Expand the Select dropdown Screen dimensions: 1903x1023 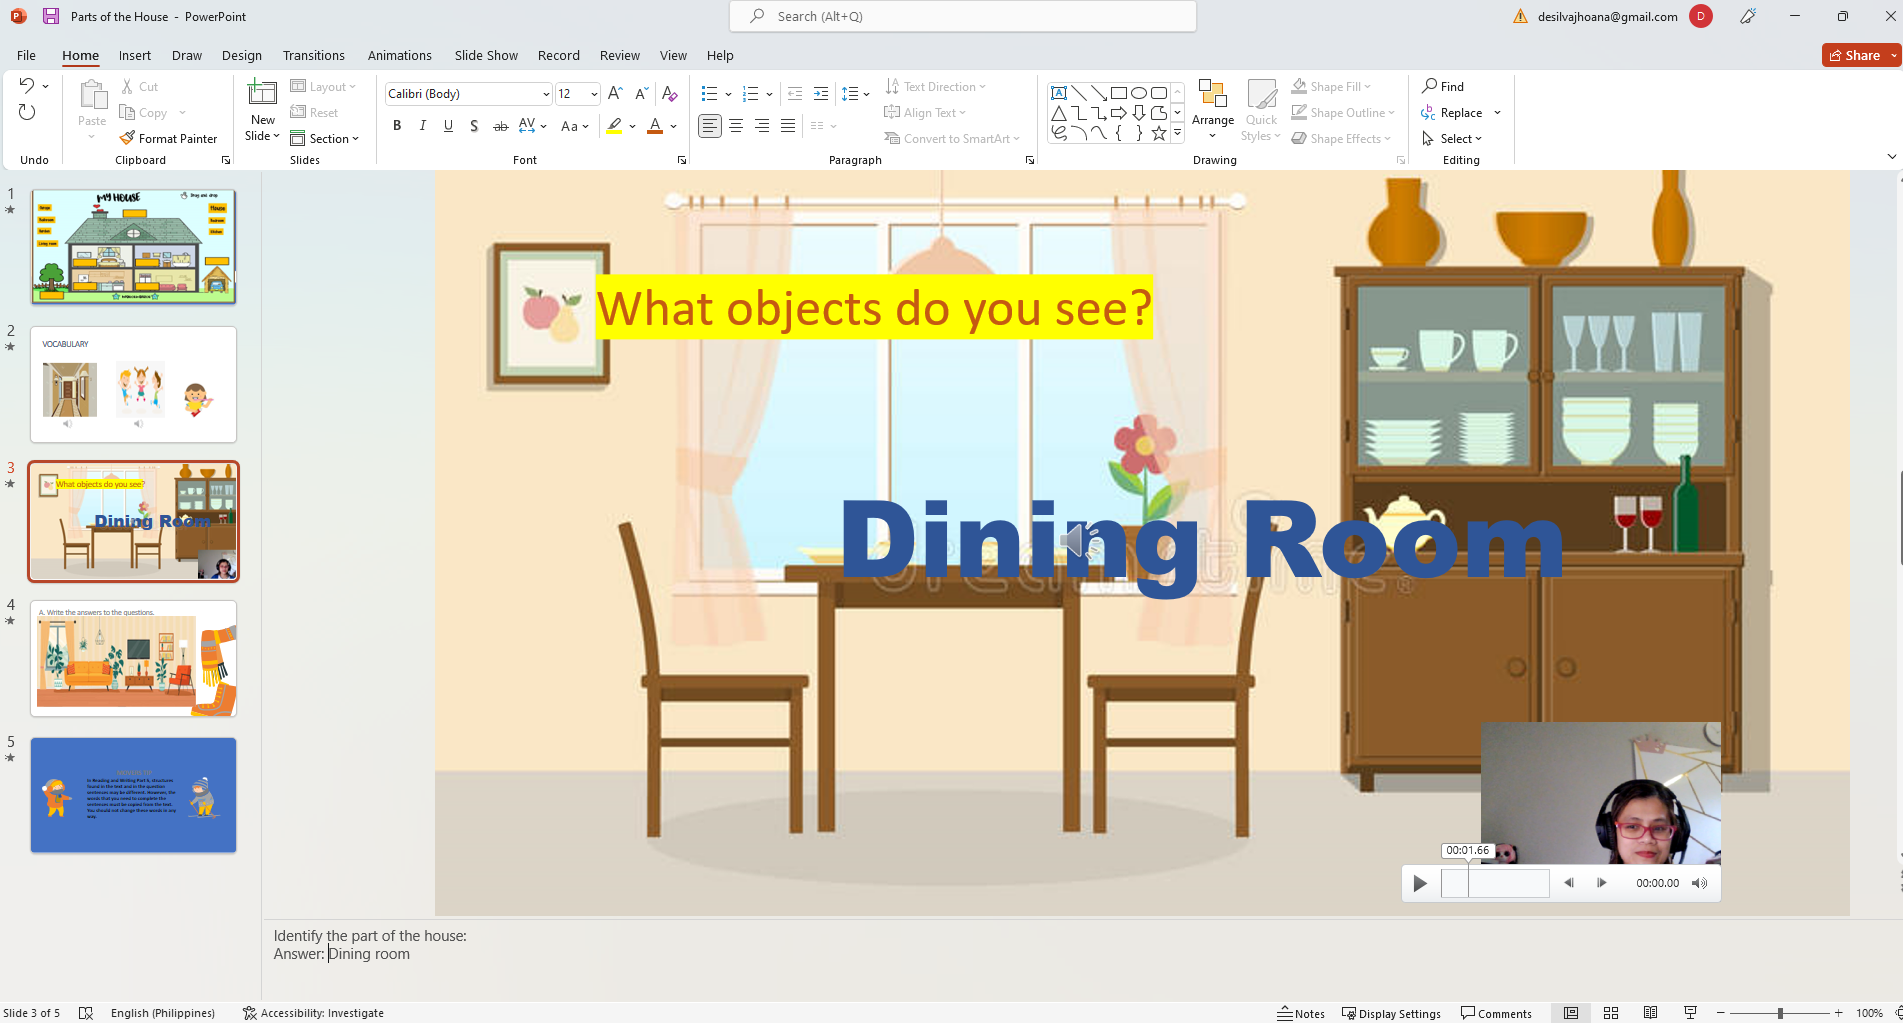1452,138
